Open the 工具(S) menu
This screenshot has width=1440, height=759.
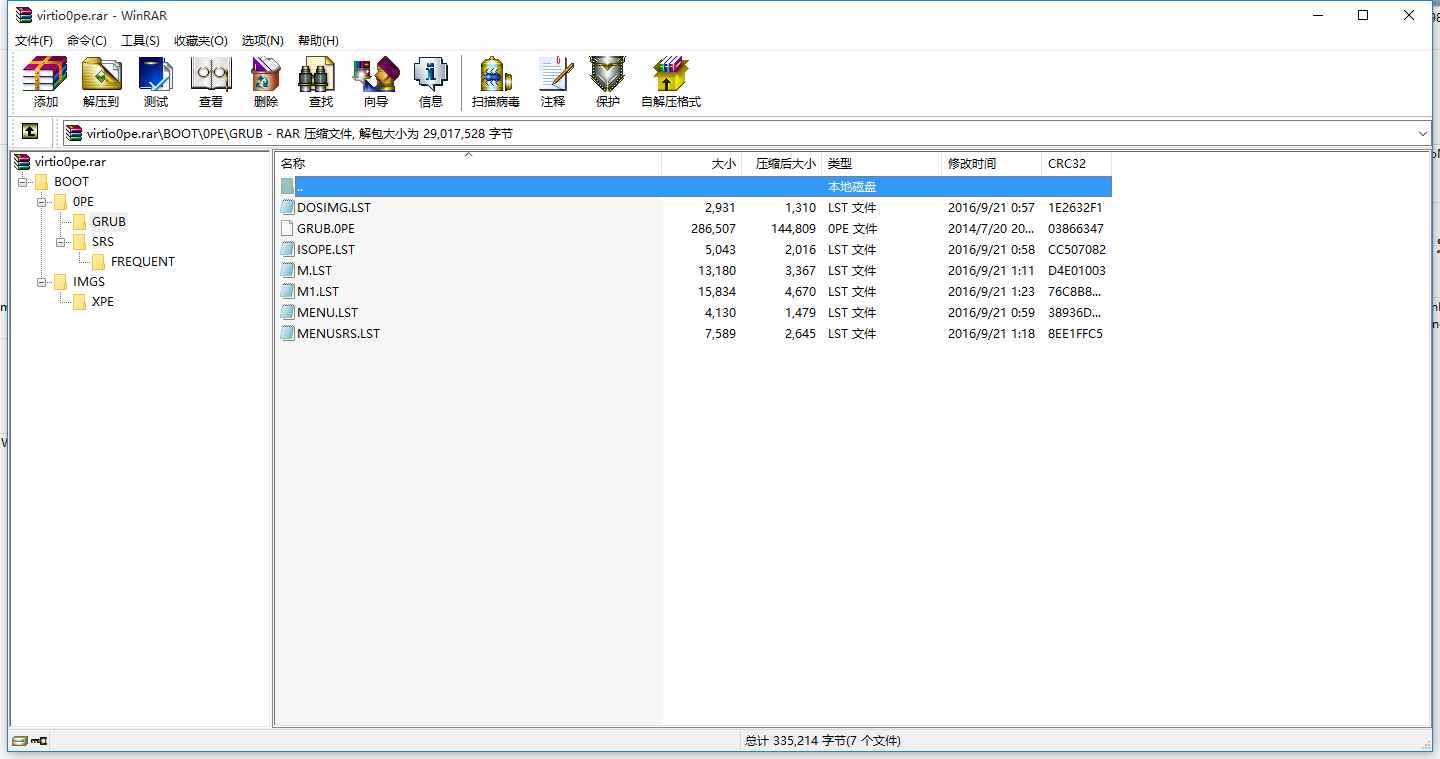coord(140,41)
